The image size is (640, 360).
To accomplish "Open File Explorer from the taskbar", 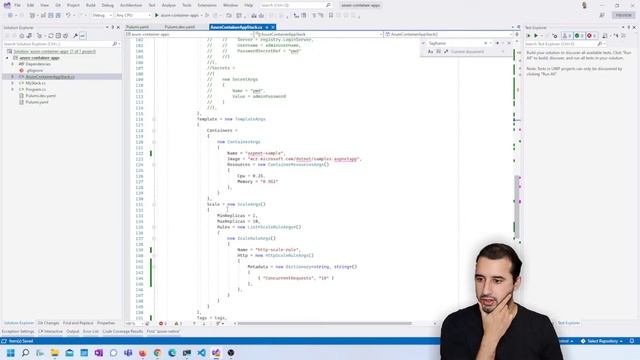I will click(x=55, y=353).
